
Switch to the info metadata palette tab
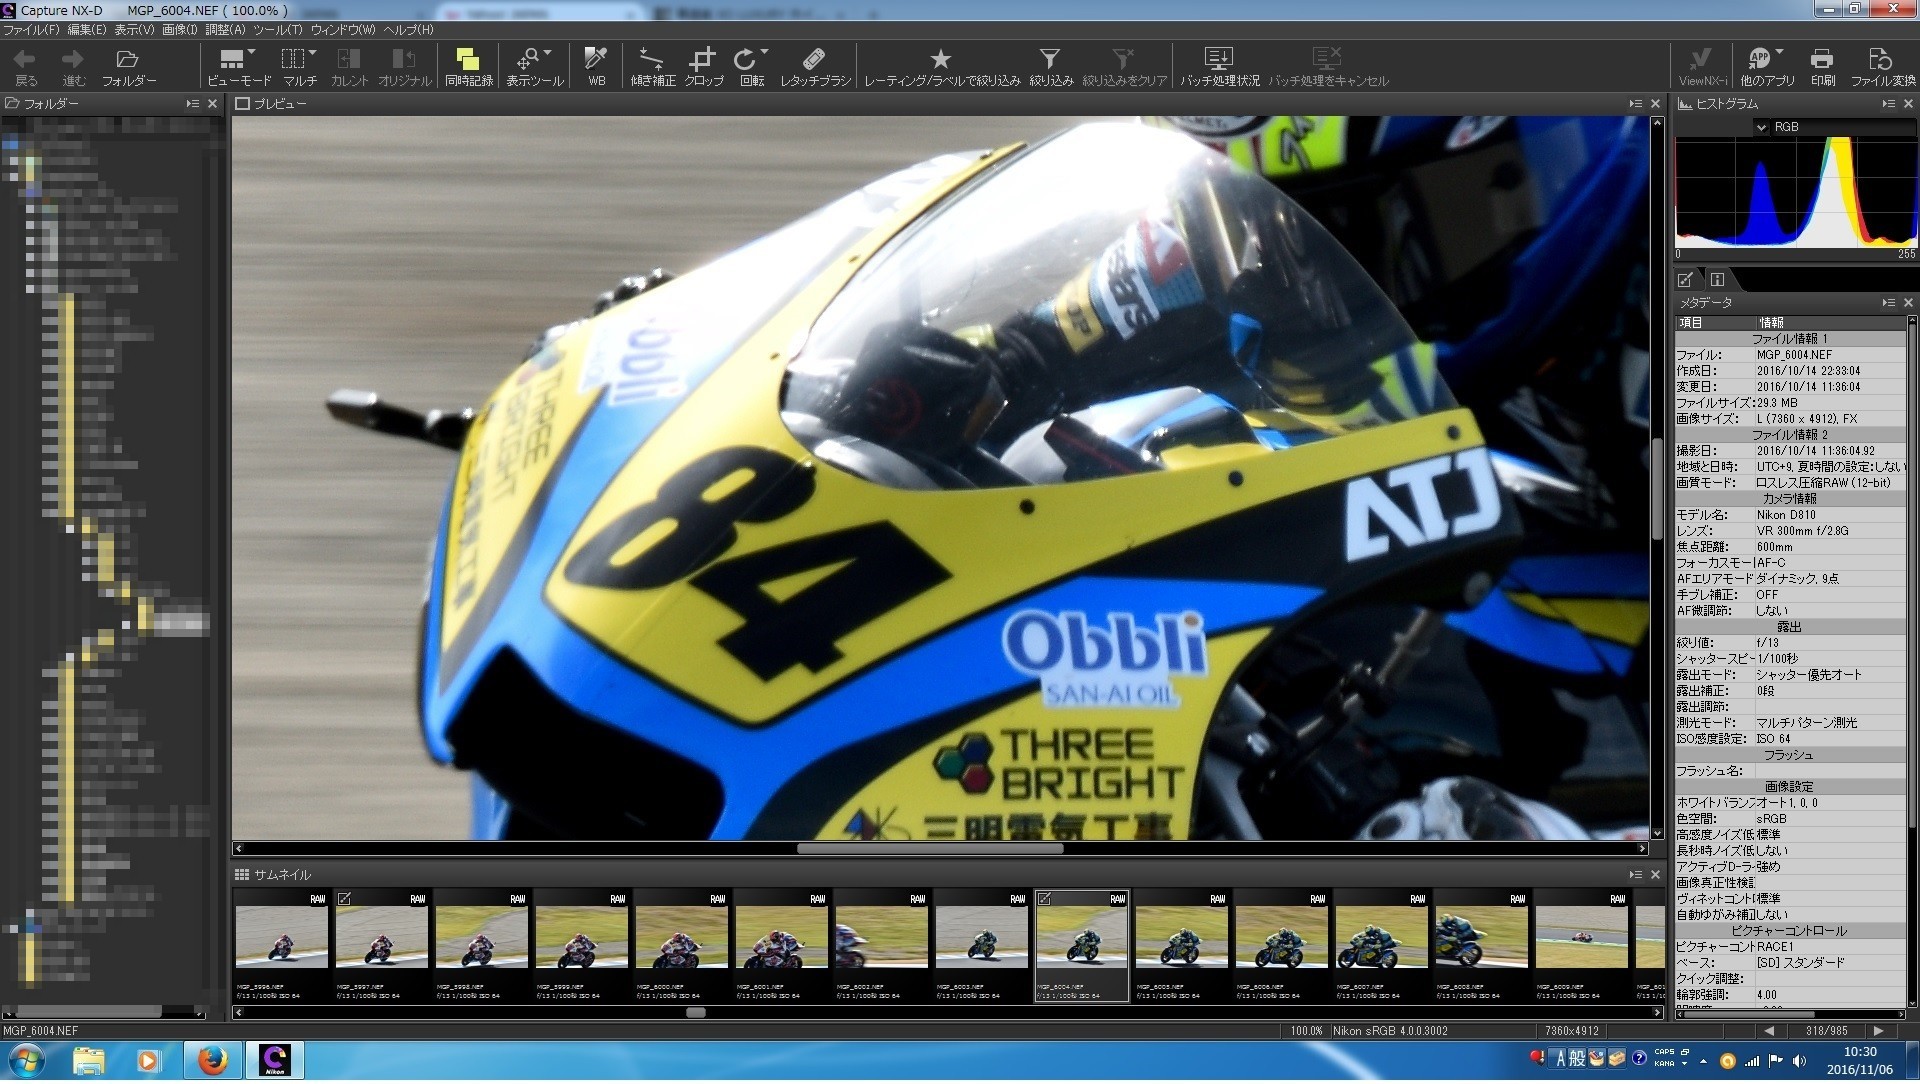1717,280
